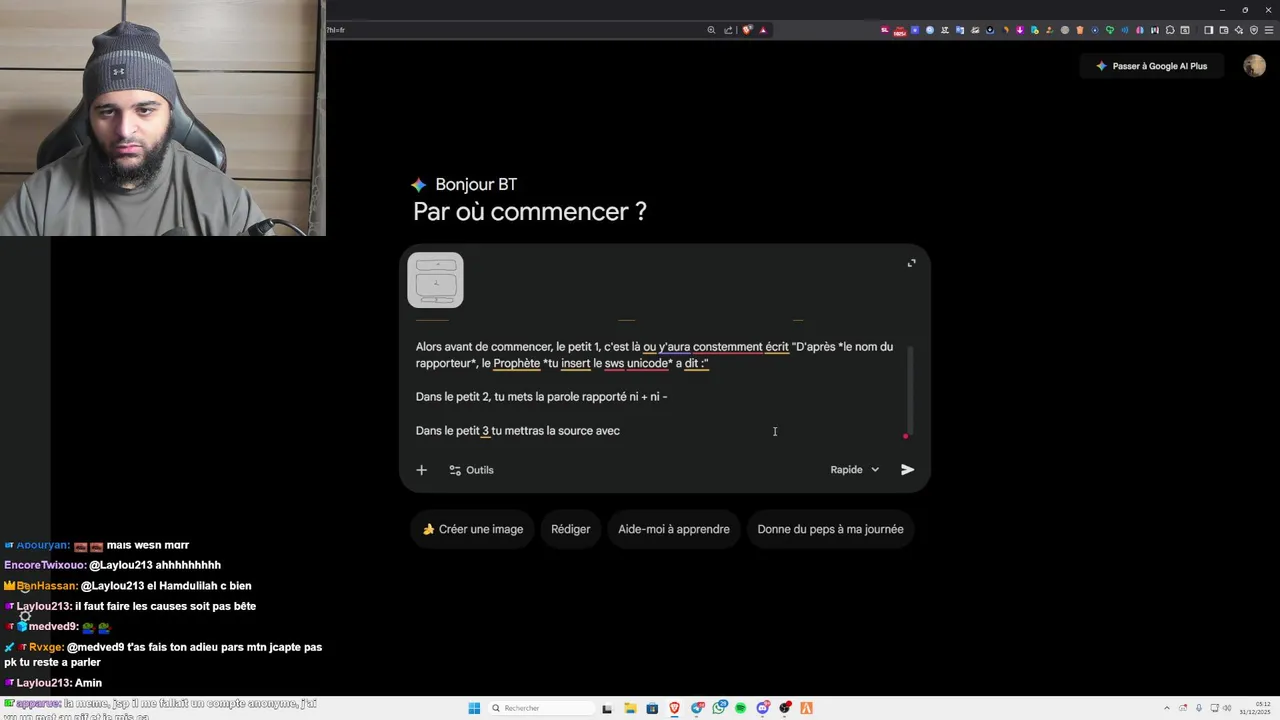Open the attached image thumbnail
This screenshot has width=1280, height=720.
[x=435, y=280]
